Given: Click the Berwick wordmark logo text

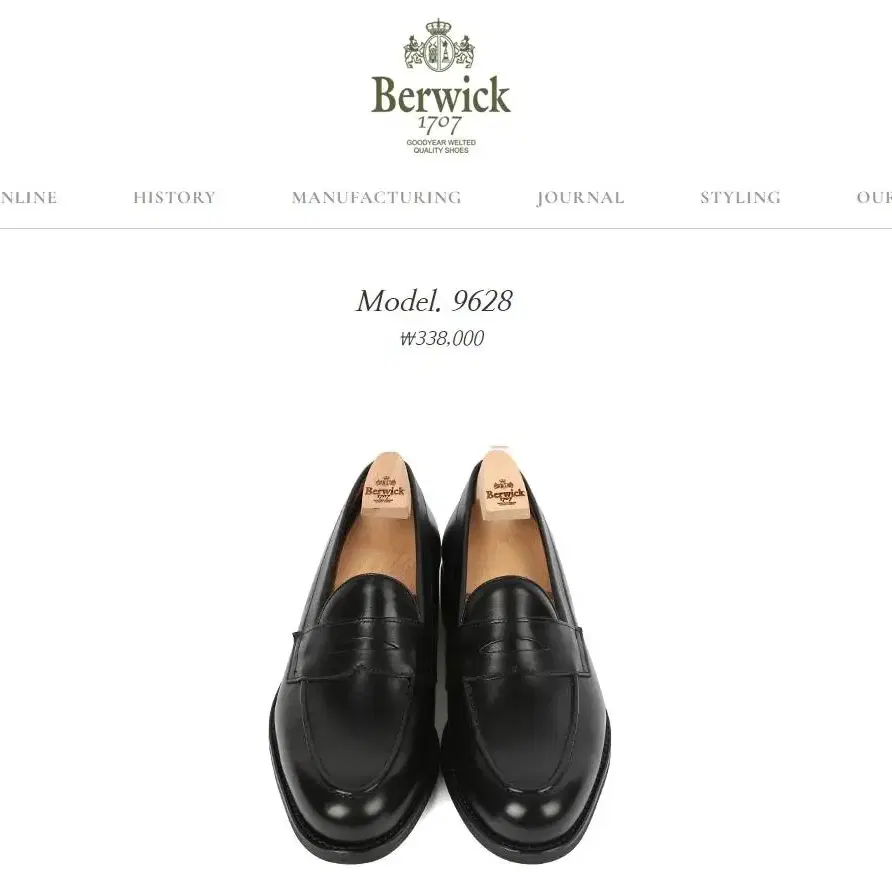Looking at the screenshot, I should 441,94.
